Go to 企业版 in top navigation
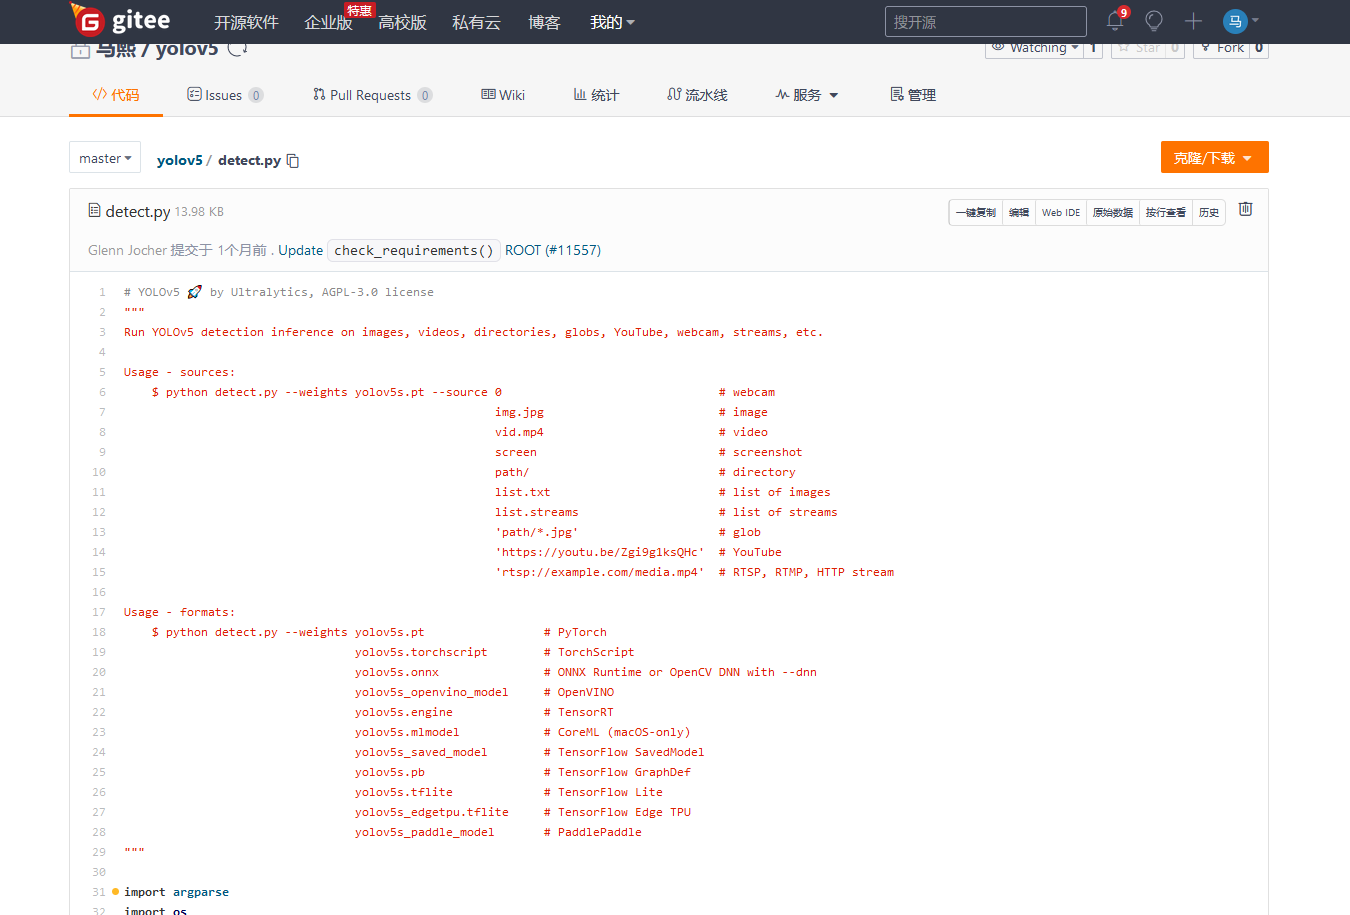The height and width of the screenshot is (915, 1350). tap(328, 22)
